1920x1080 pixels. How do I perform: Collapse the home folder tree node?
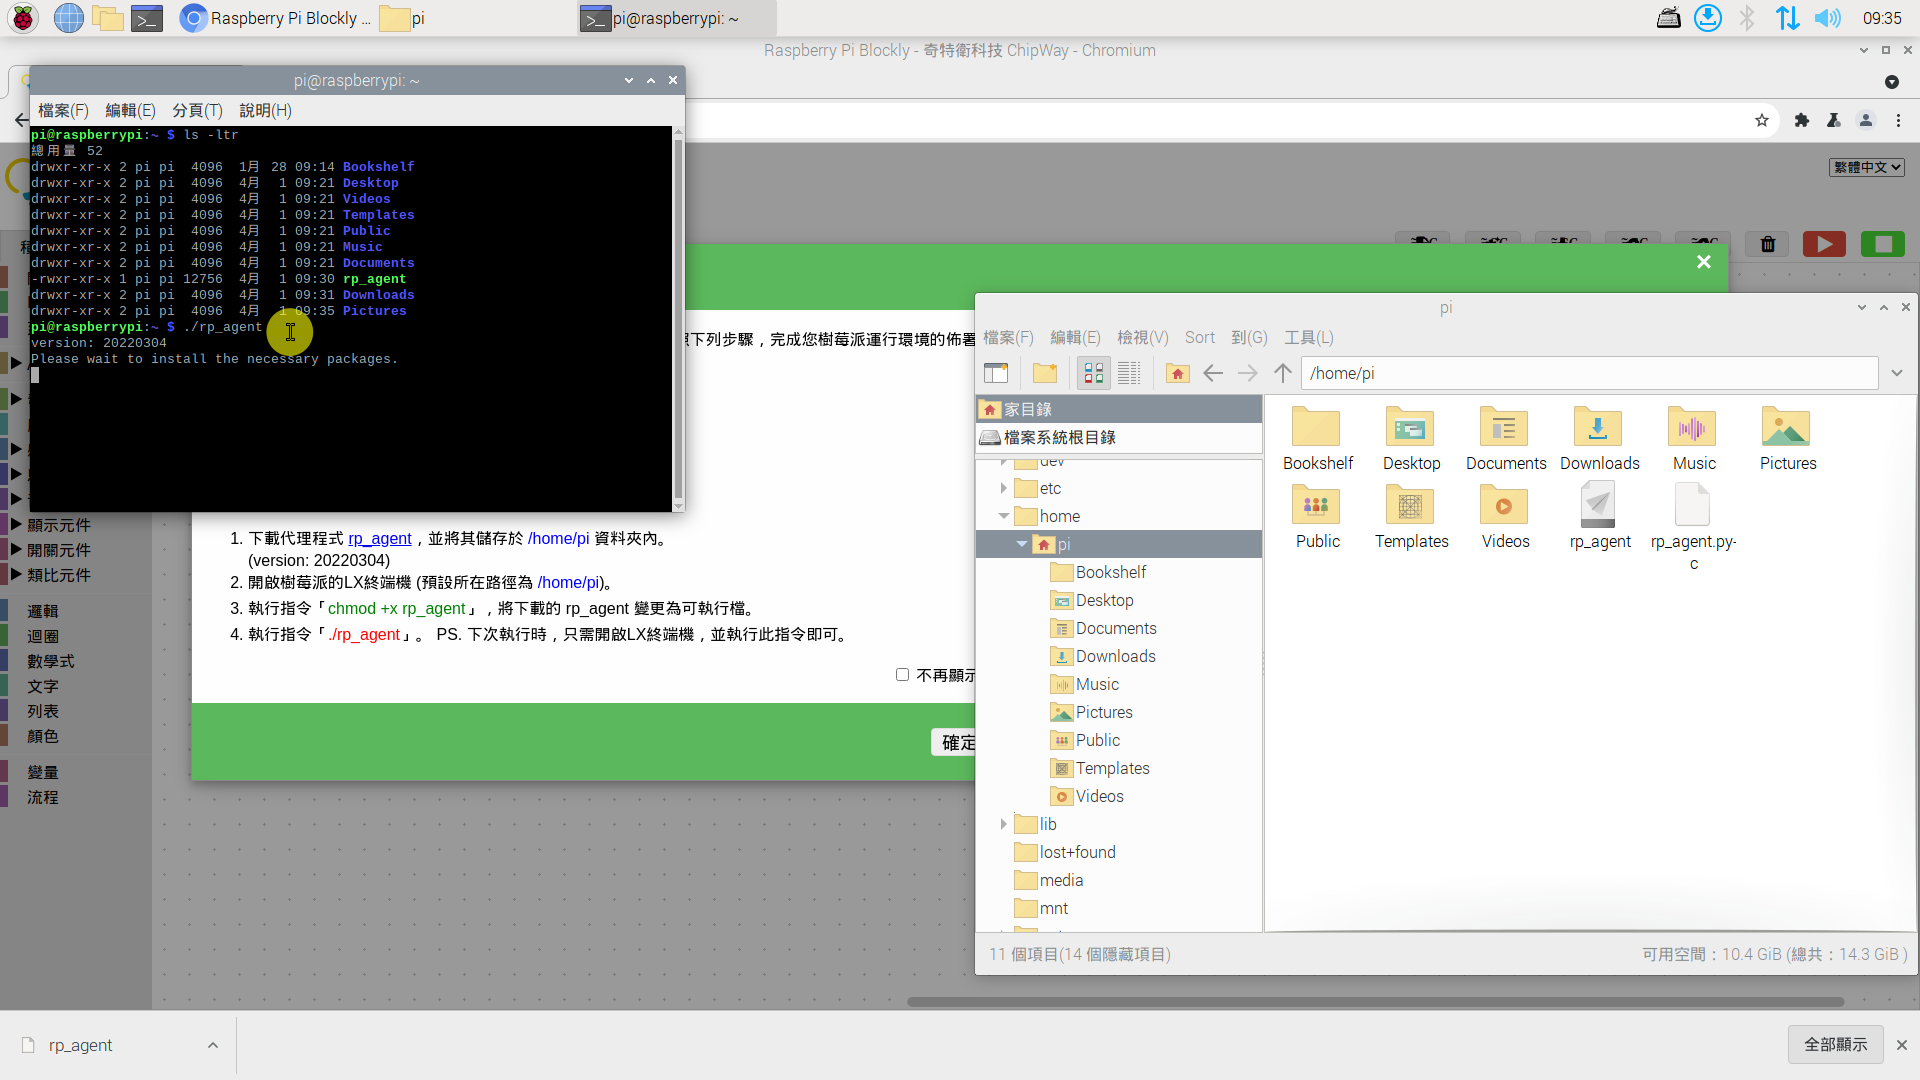point(1003,516)
